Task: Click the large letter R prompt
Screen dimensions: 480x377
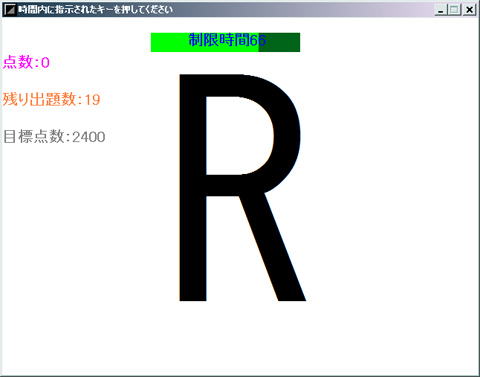Action: click(242, 188)
